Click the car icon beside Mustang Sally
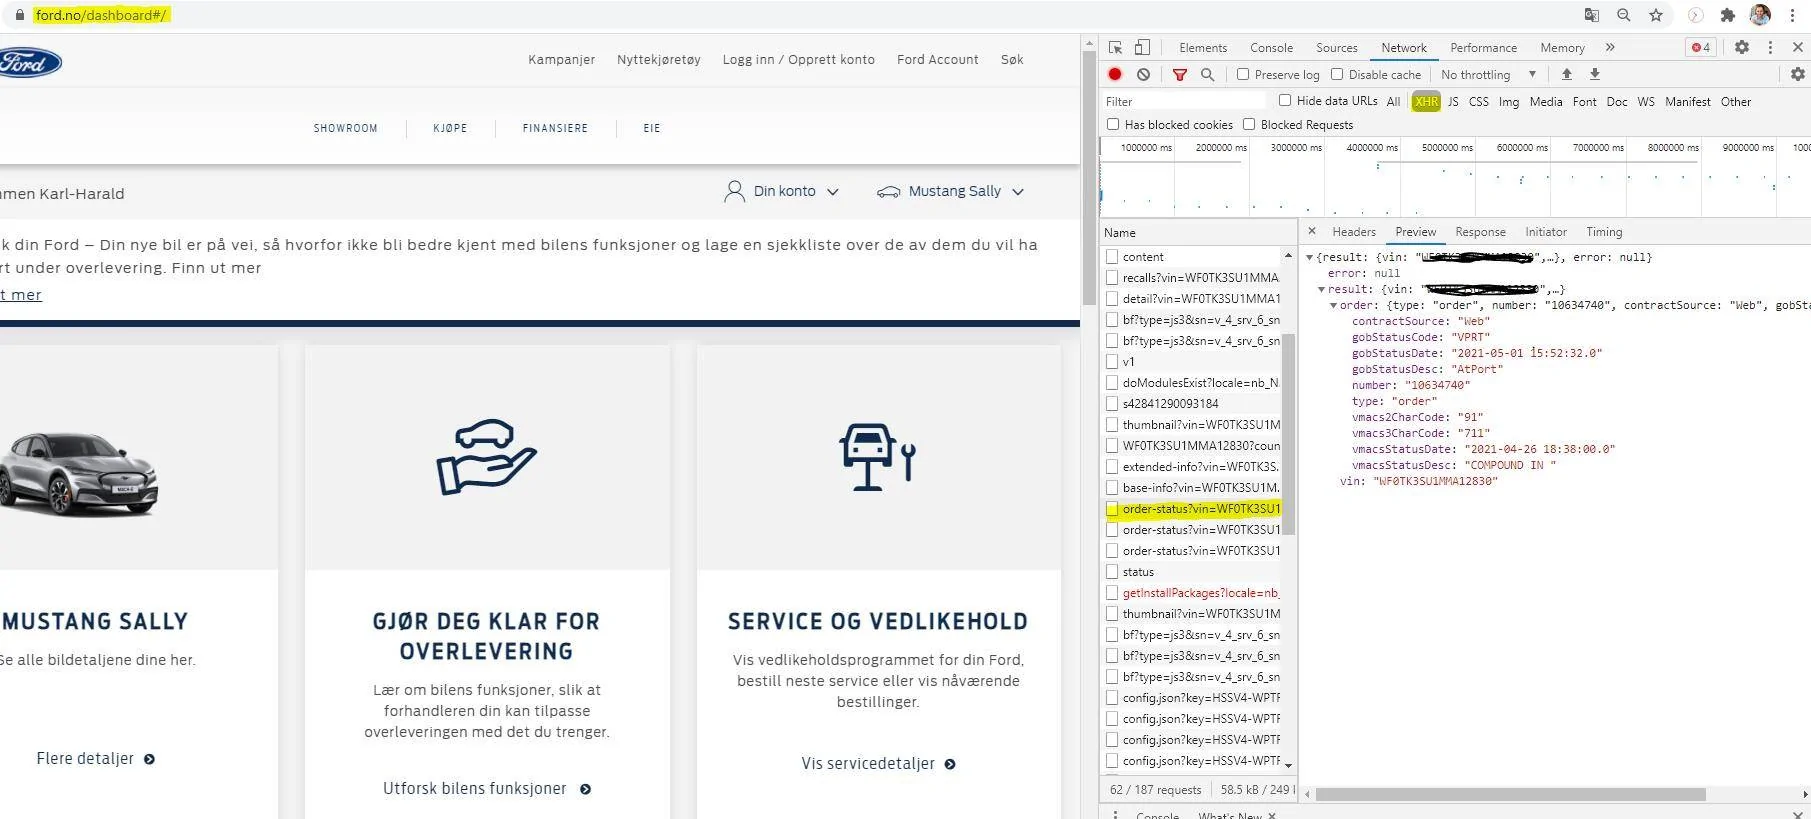Screen dimensions: 1811x819 pos(888,192)
